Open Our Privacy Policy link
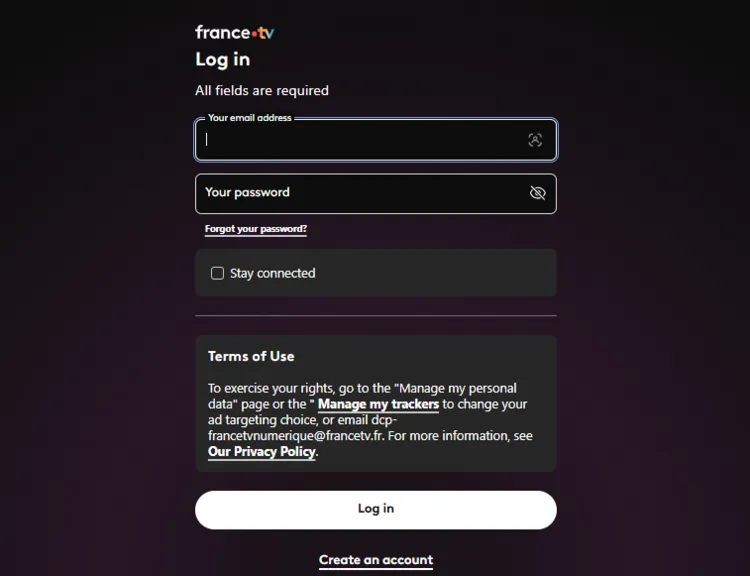 (261, 452)
